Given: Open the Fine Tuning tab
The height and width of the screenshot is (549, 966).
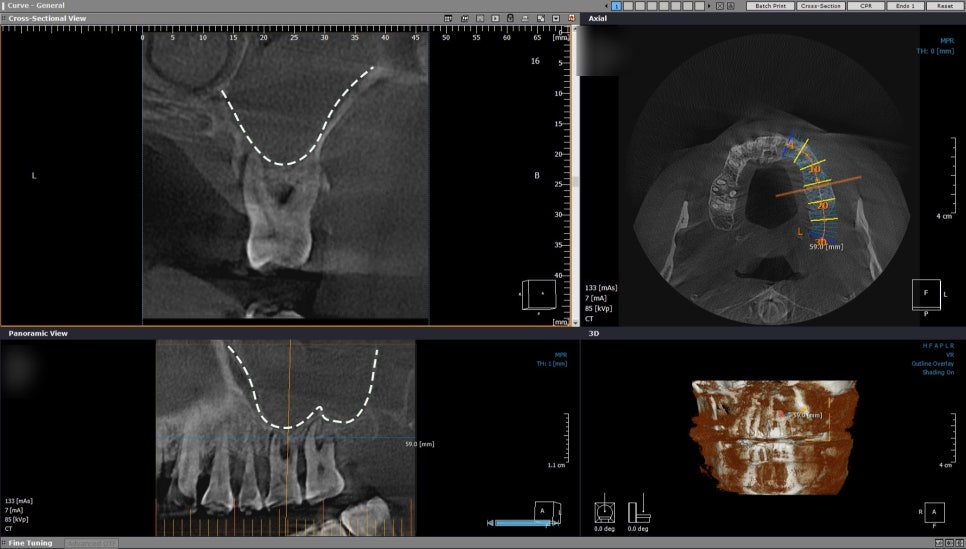Looking at the screenshot, I should (x=30, y=543).
